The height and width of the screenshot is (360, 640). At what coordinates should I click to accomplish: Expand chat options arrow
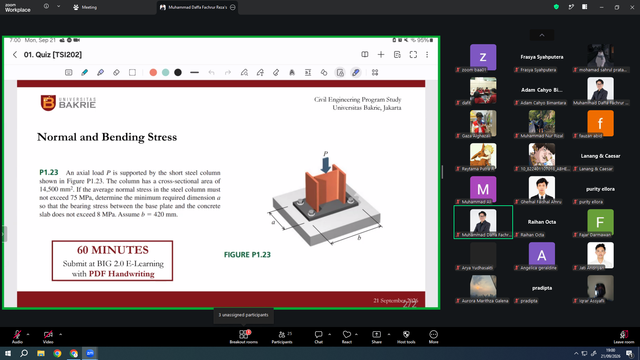[x=329, y=334]
